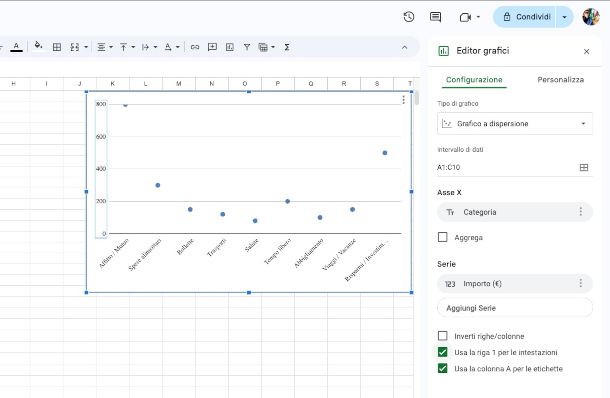Expand the text wrapping dropdown arrow
This screenshot has width=610, height=398.
[x=155, y=47]
